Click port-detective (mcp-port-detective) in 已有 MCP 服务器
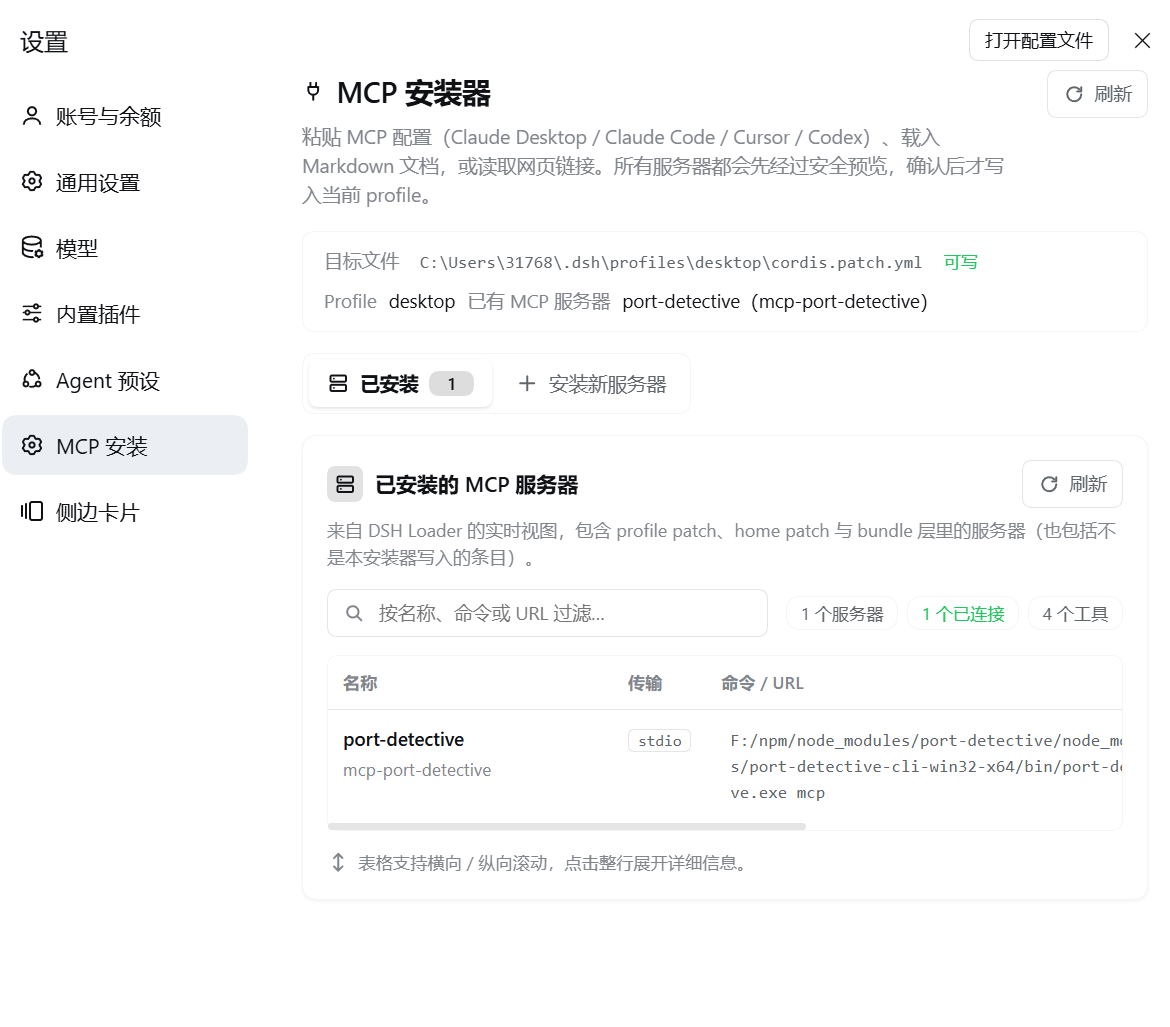1170x1027 pixels. (x=775, y=302)
